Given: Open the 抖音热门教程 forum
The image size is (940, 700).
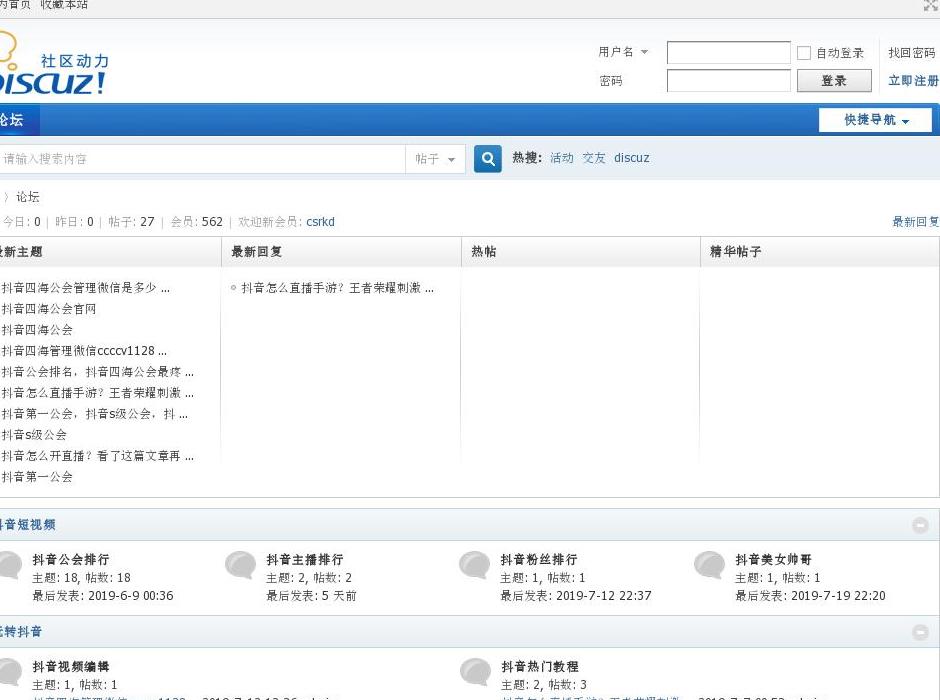Looking at the screenshot, I should tap(540, 666).
